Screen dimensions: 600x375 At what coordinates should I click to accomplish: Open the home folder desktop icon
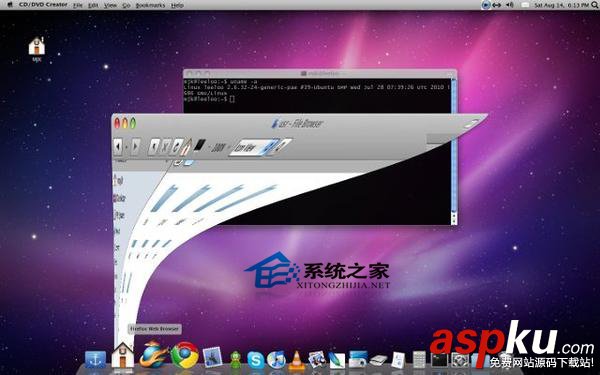tap(37, 47)
